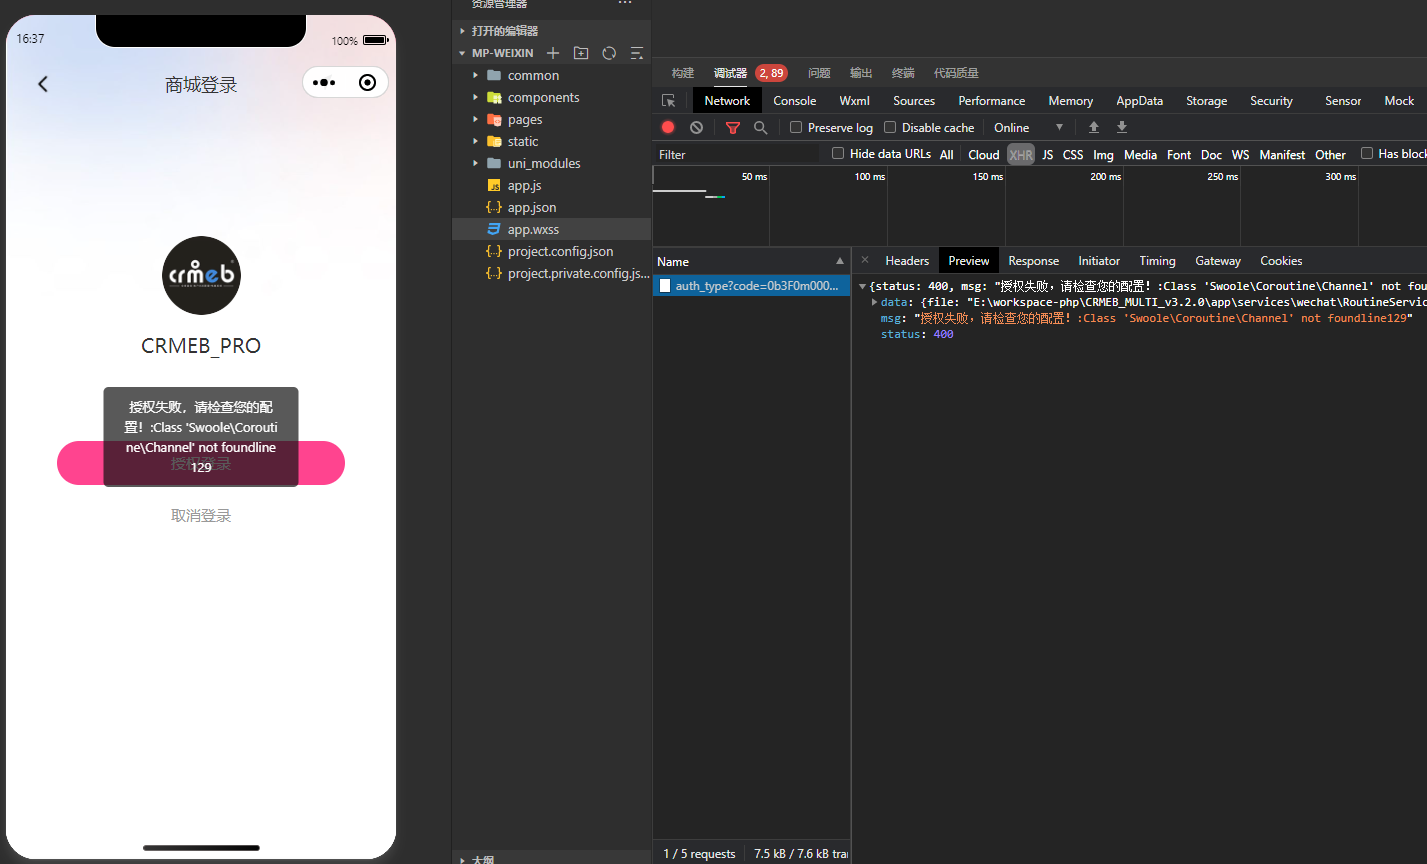Close the mini program via capsule circle
The height and width of the screenshot is (864, 1427).
pos(367,83)
